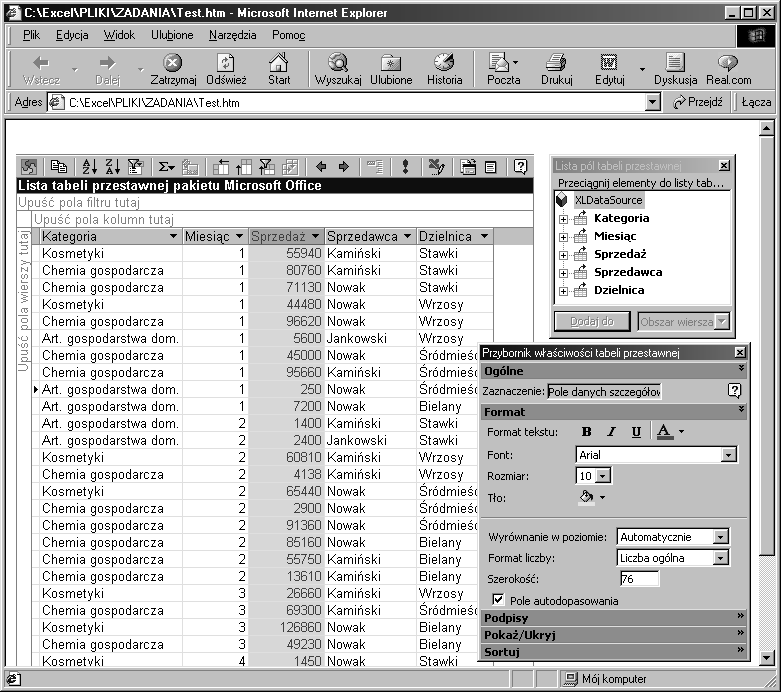Open the Kategoria column filter arrow

[173, 236]
